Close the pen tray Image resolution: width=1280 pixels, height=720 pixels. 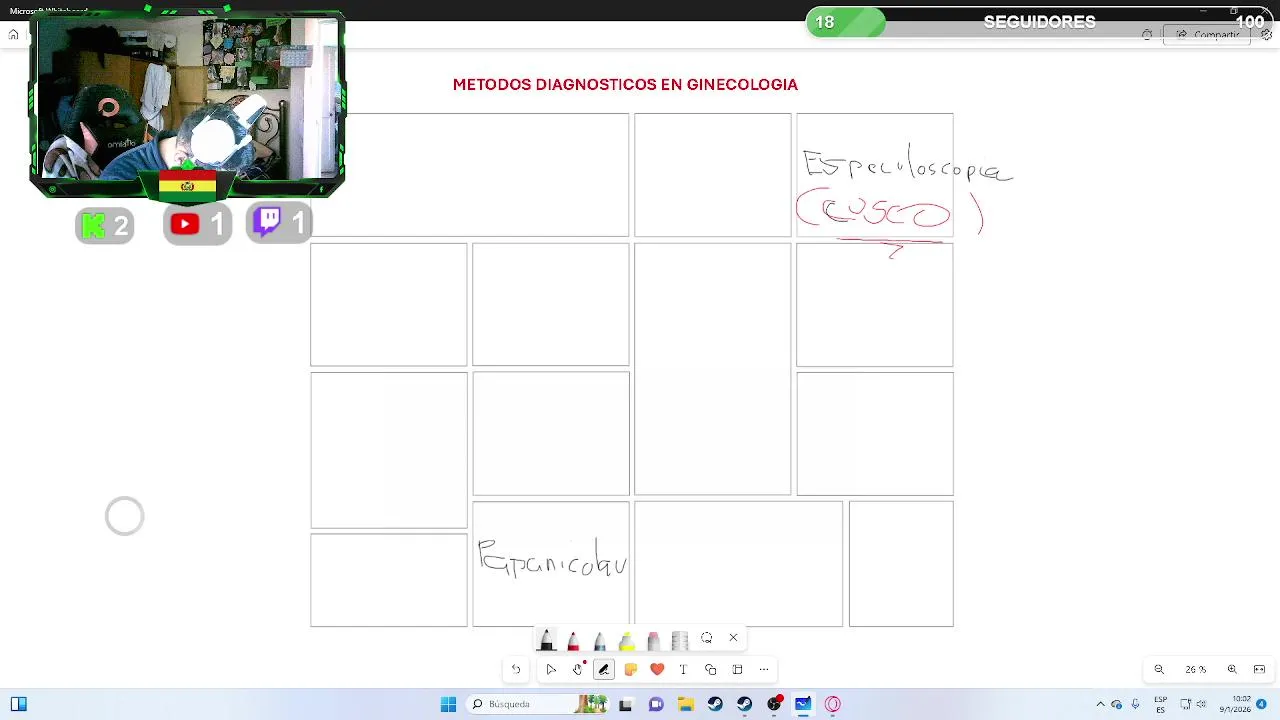click(733, 638)
